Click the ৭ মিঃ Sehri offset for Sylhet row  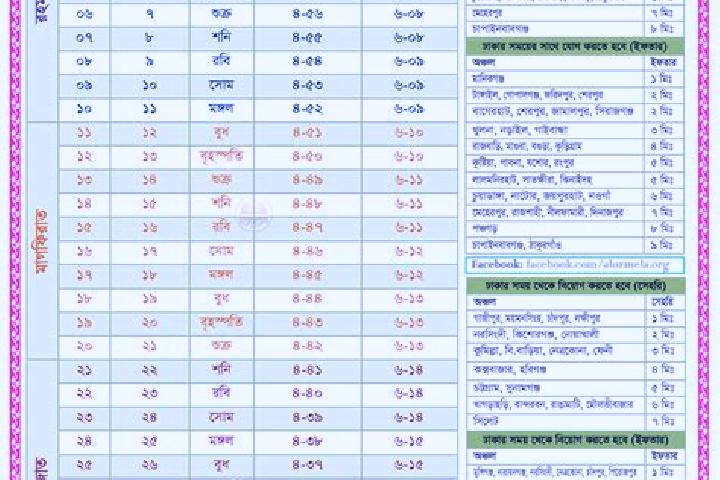[663, 420]
